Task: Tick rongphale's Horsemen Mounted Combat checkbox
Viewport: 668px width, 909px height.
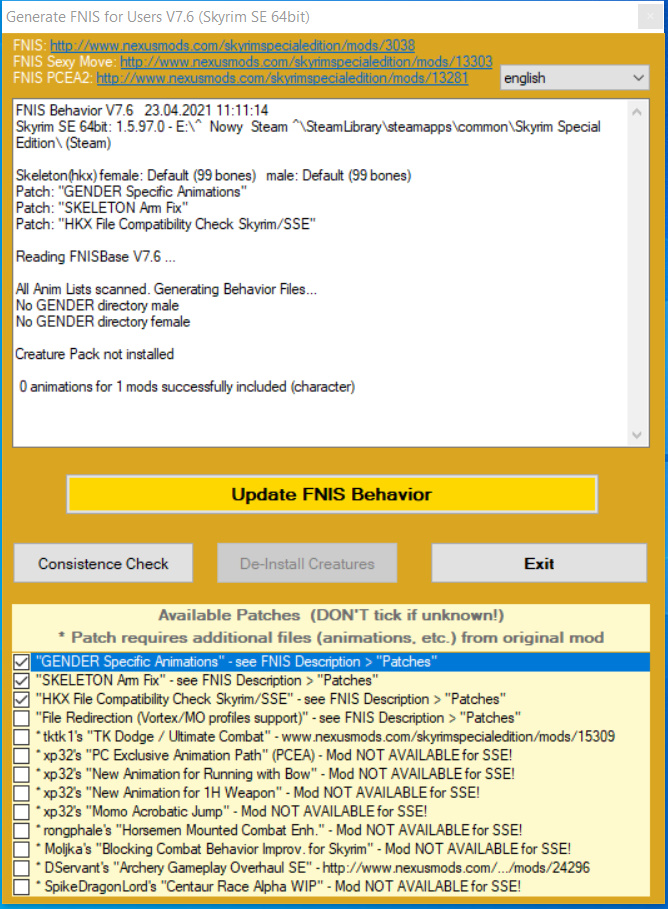Action: pyautogui.click(x=21, y=830)
